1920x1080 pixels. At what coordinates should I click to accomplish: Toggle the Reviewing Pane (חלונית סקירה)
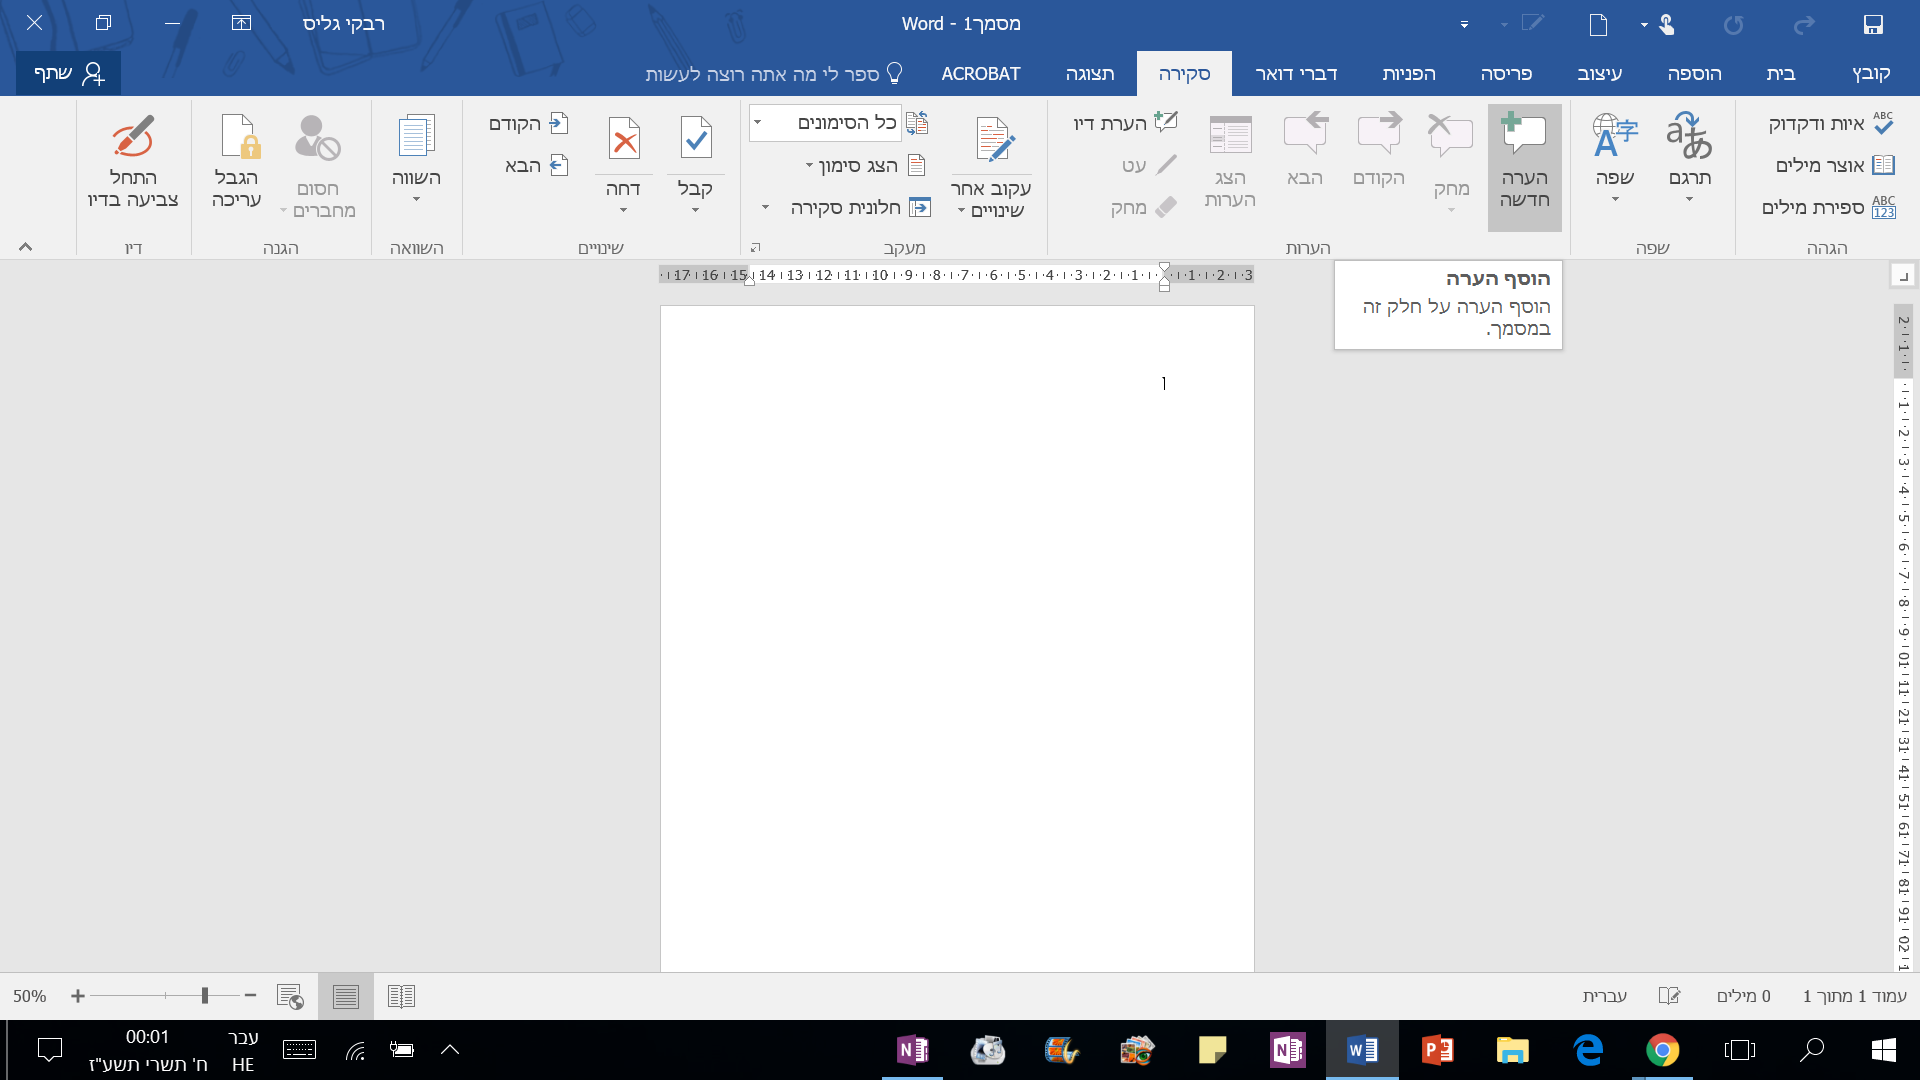[858, 207]
